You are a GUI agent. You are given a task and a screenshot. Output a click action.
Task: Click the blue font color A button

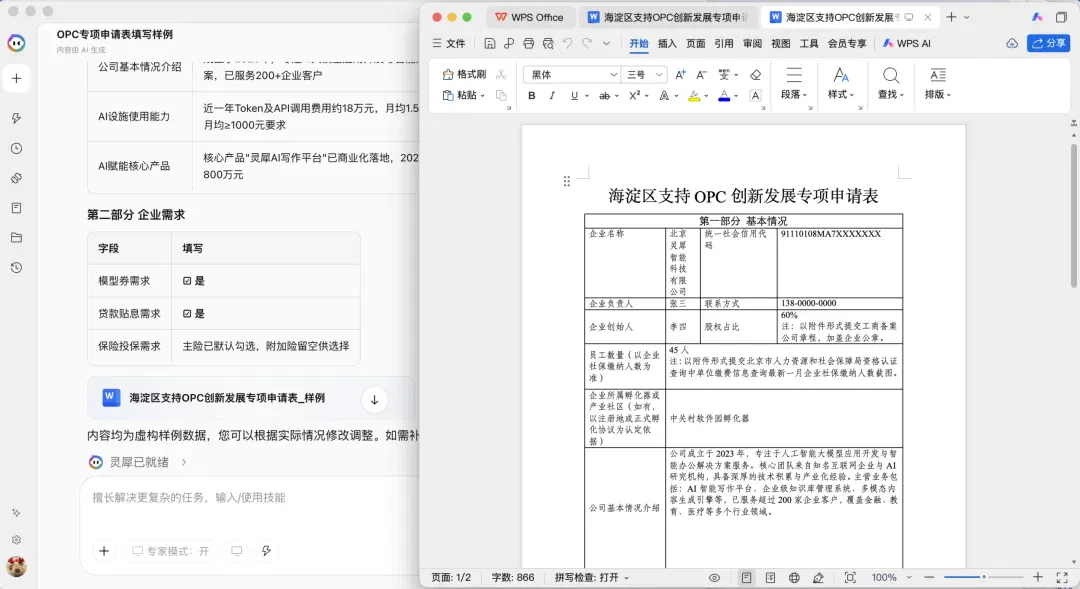[x=724, y=96]
